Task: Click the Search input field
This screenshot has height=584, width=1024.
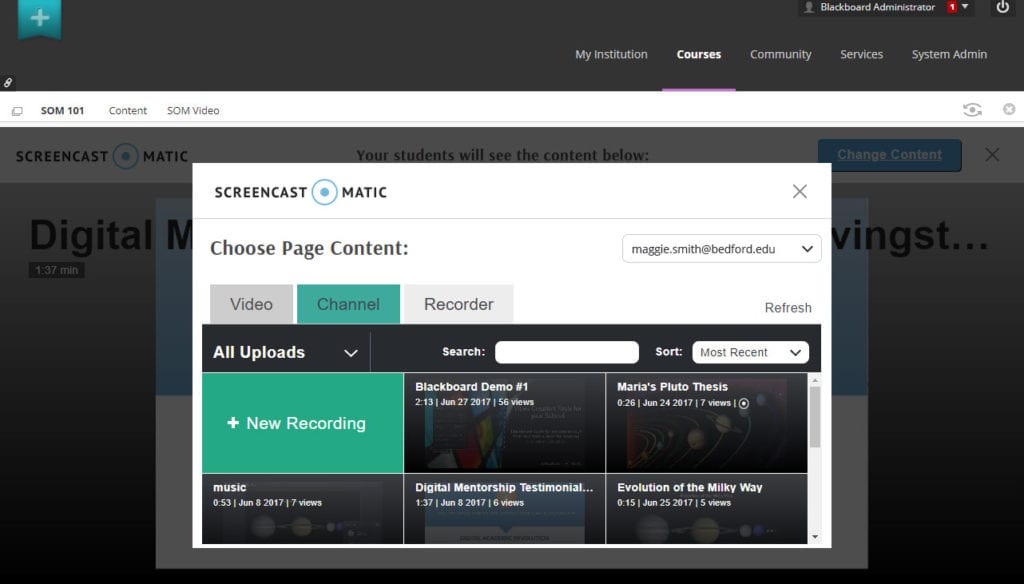Action: (567, 352)
